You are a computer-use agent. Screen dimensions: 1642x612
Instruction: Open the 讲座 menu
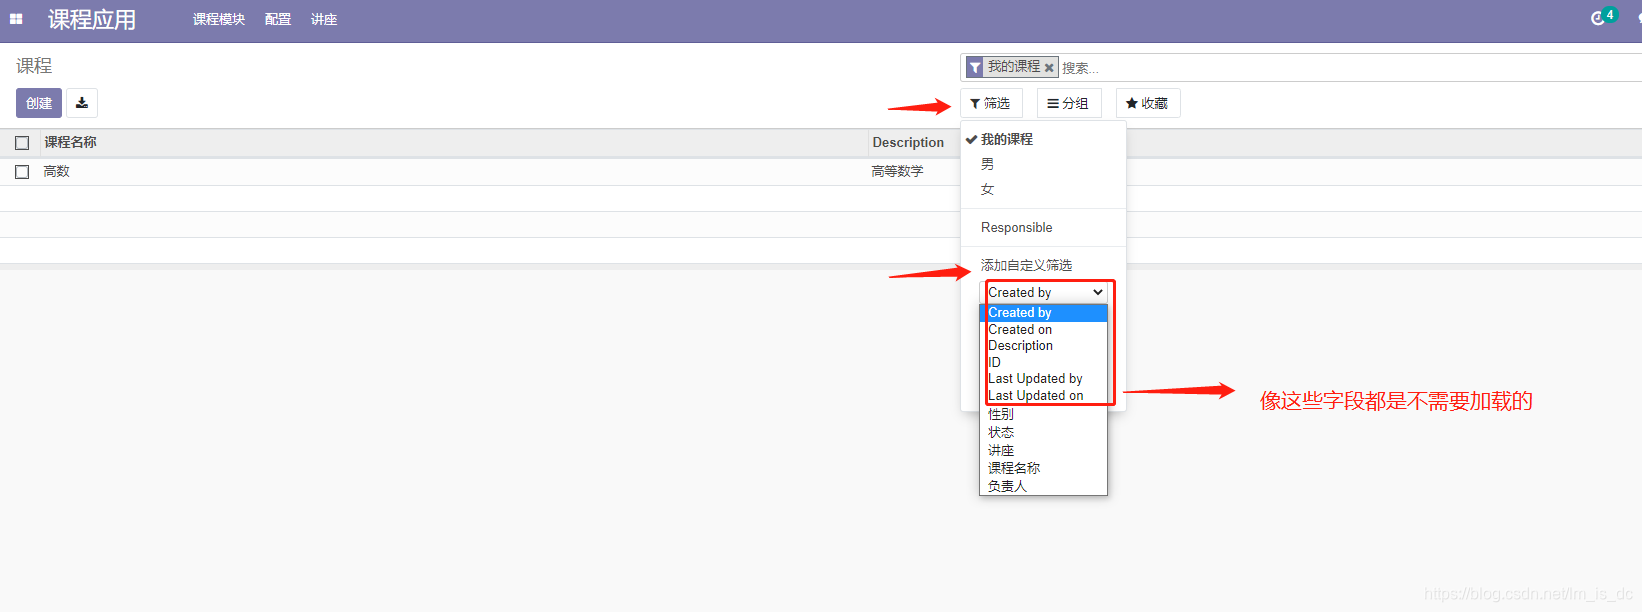(324, 19)
